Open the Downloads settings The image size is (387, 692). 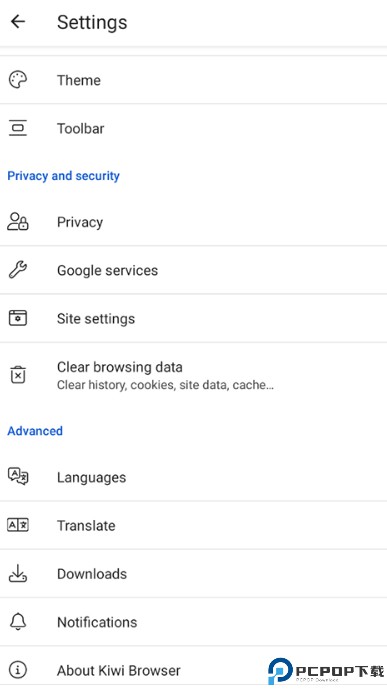[193, 573]
